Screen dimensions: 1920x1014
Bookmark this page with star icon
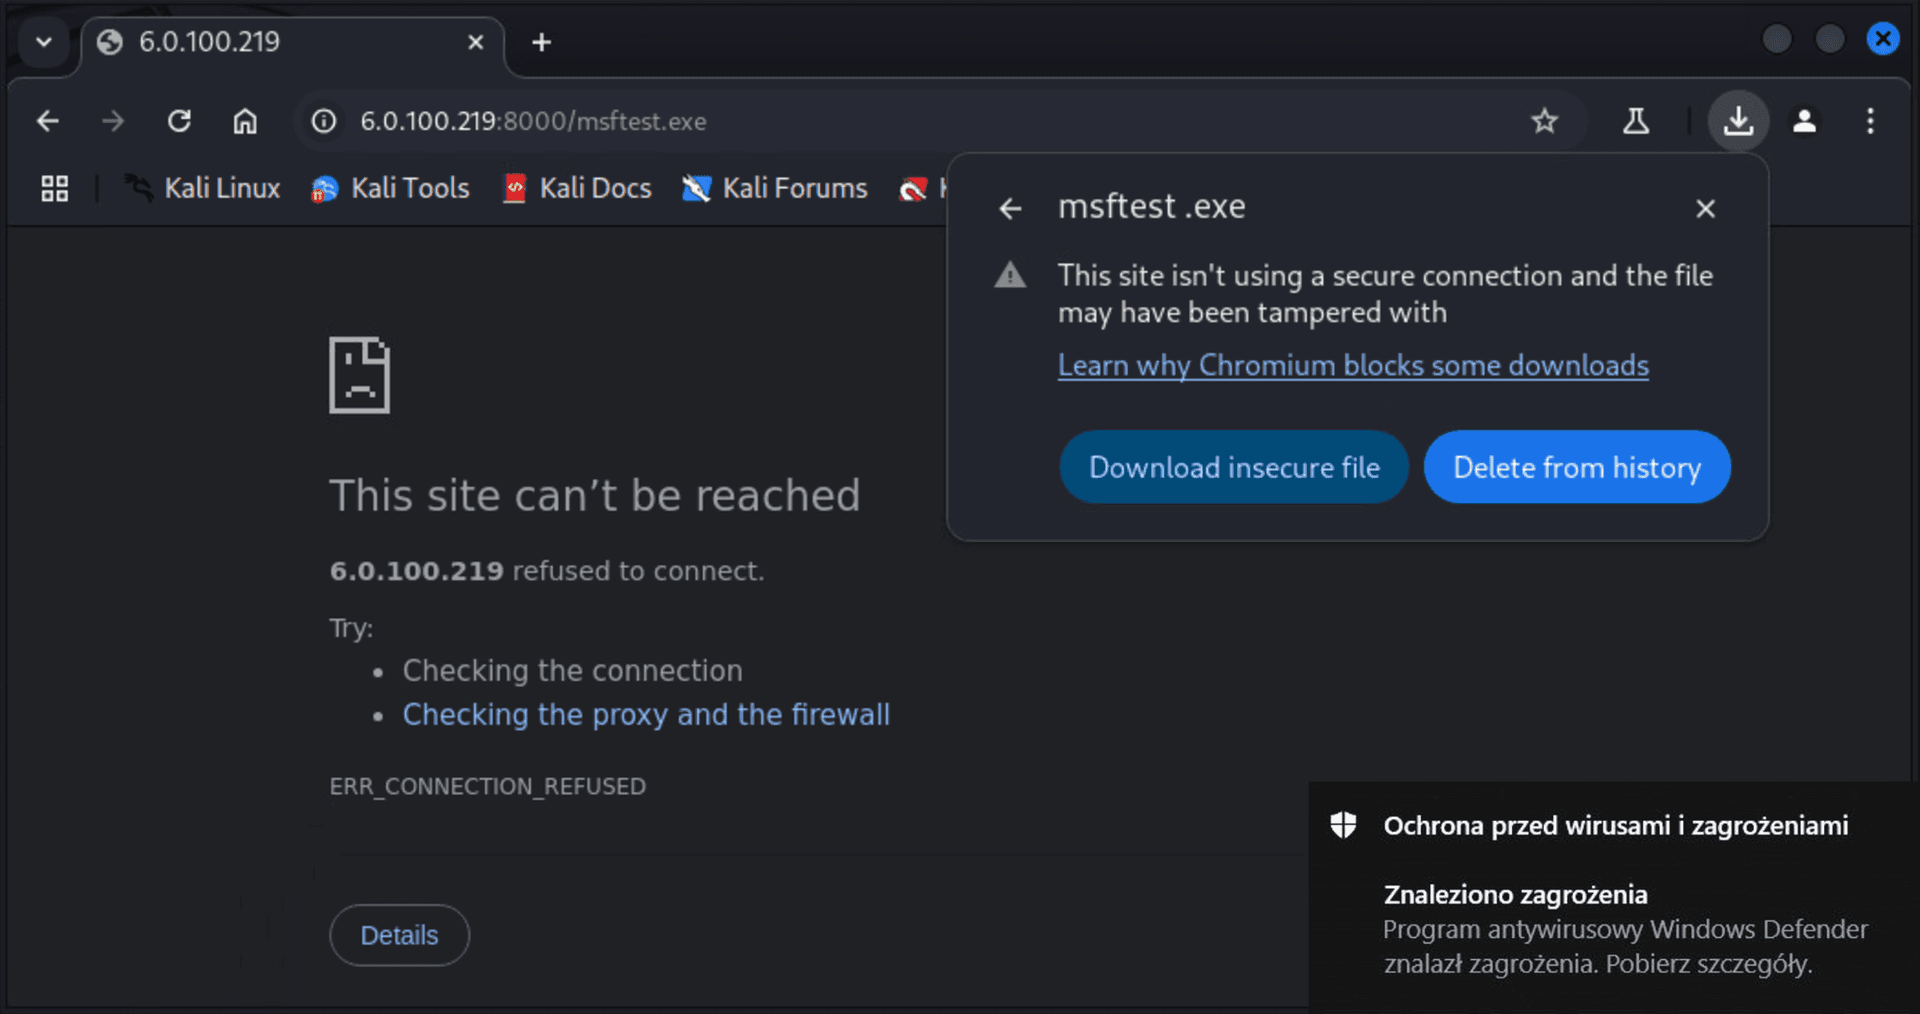point(1544,121)
